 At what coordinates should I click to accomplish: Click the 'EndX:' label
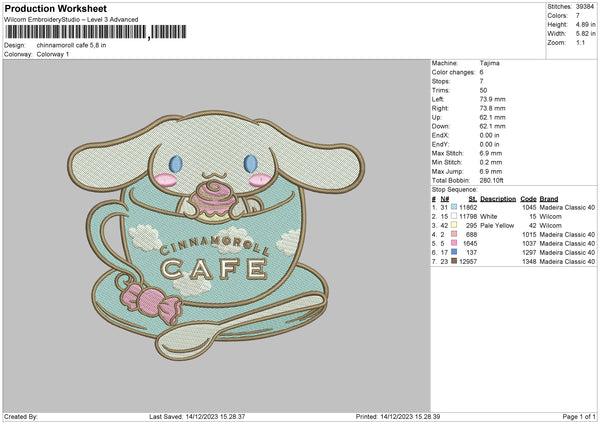(440, 135)
